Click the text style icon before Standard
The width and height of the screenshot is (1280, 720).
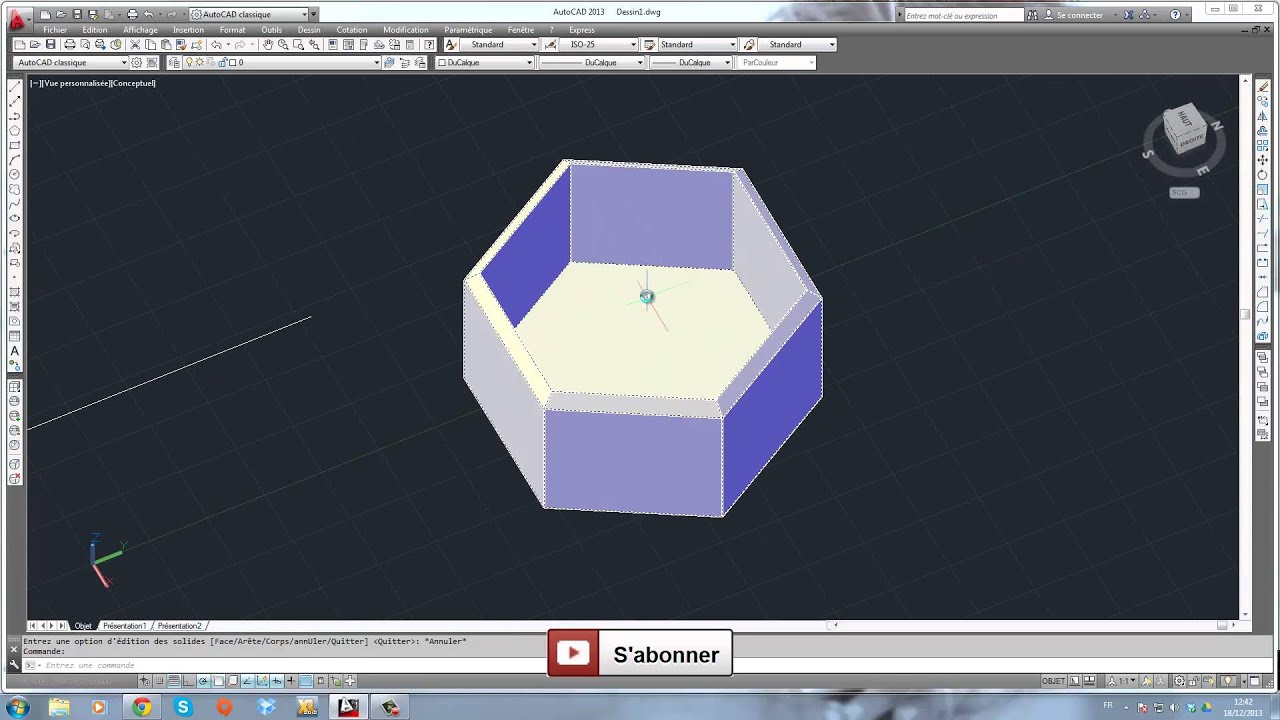click(x=451, y=45)
